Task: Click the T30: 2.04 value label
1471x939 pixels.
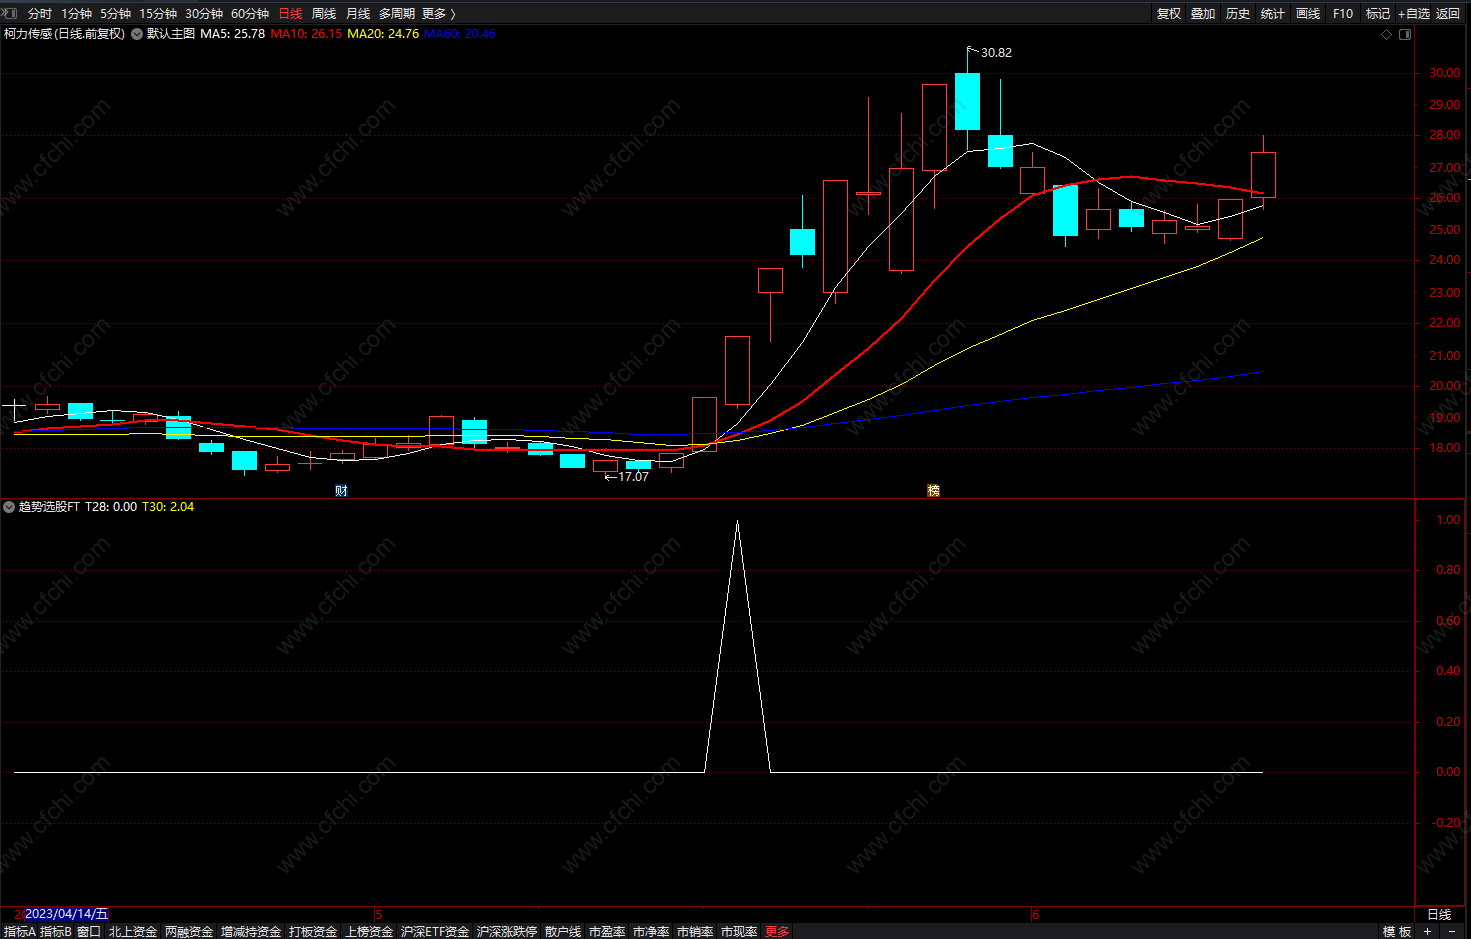Action: click(168, 507)
